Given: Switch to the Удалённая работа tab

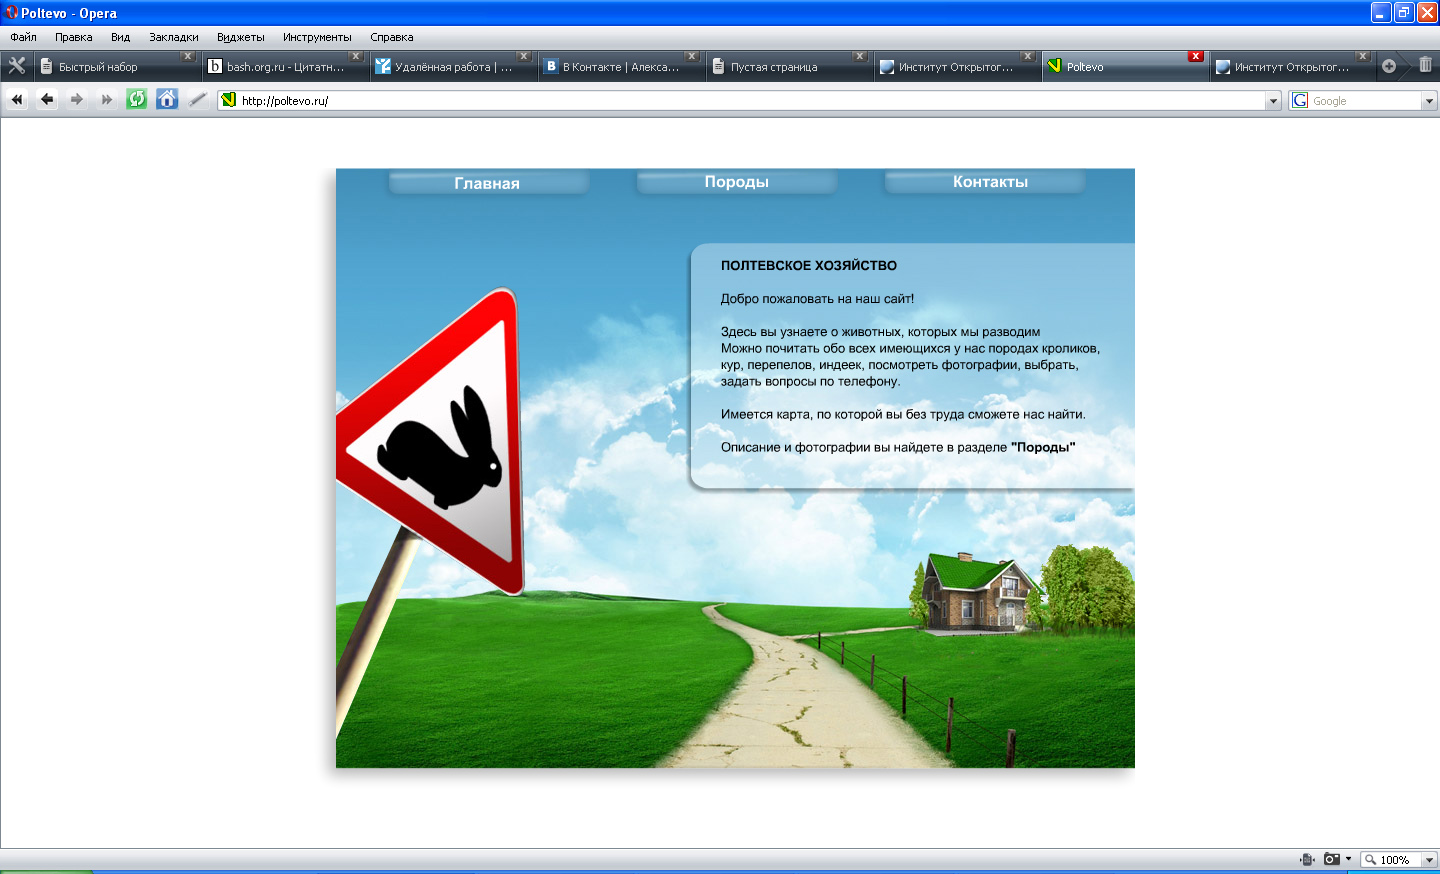Looking at the screenshot, I should coord(452,66).
